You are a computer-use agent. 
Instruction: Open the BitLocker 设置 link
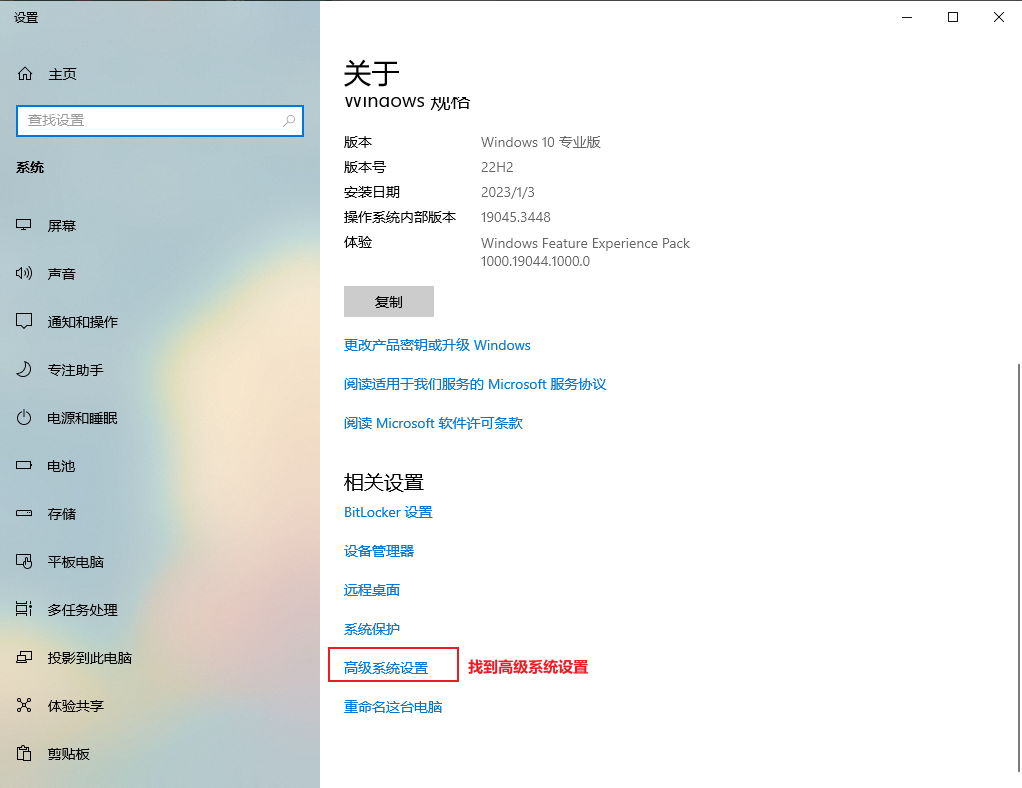[x=388, y=512]
